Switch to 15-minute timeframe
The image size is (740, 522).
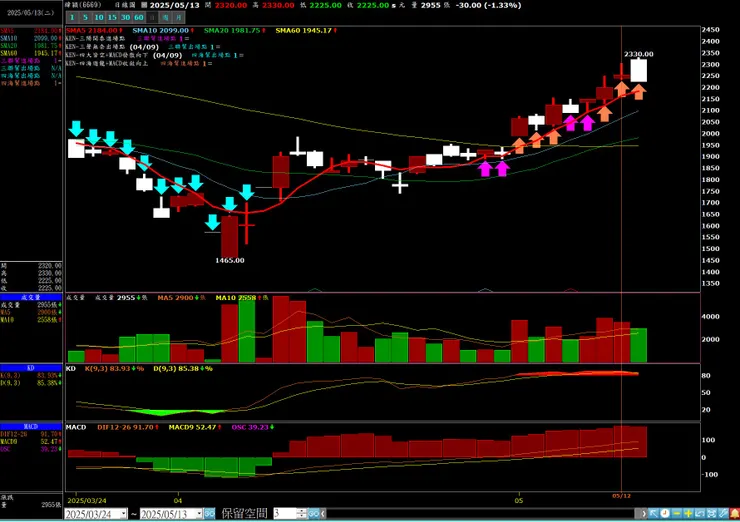tap(112, 17)
